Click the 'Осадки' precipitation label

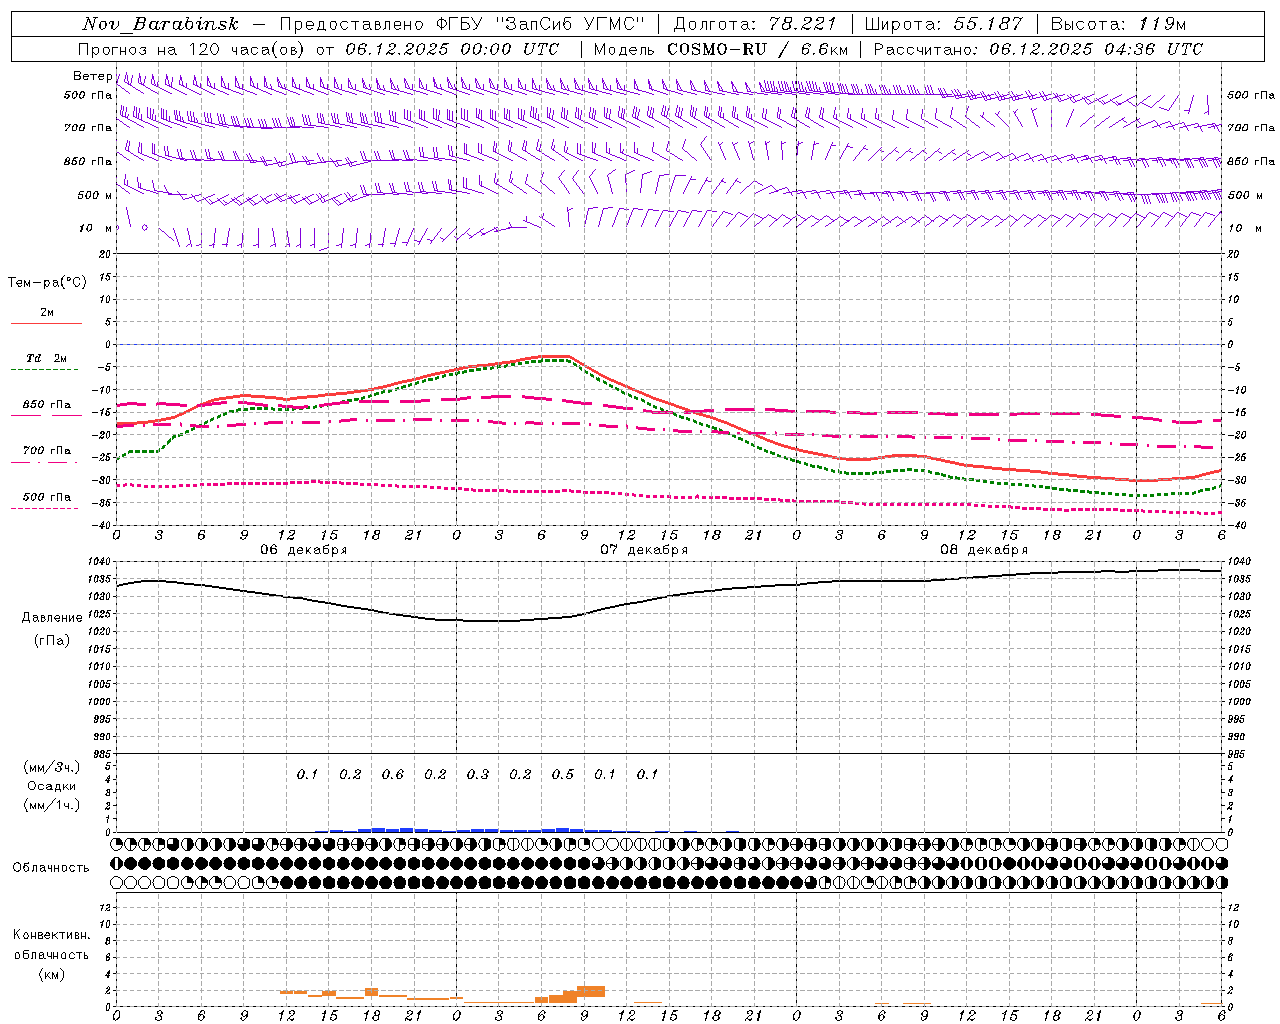tap(52, 786)
